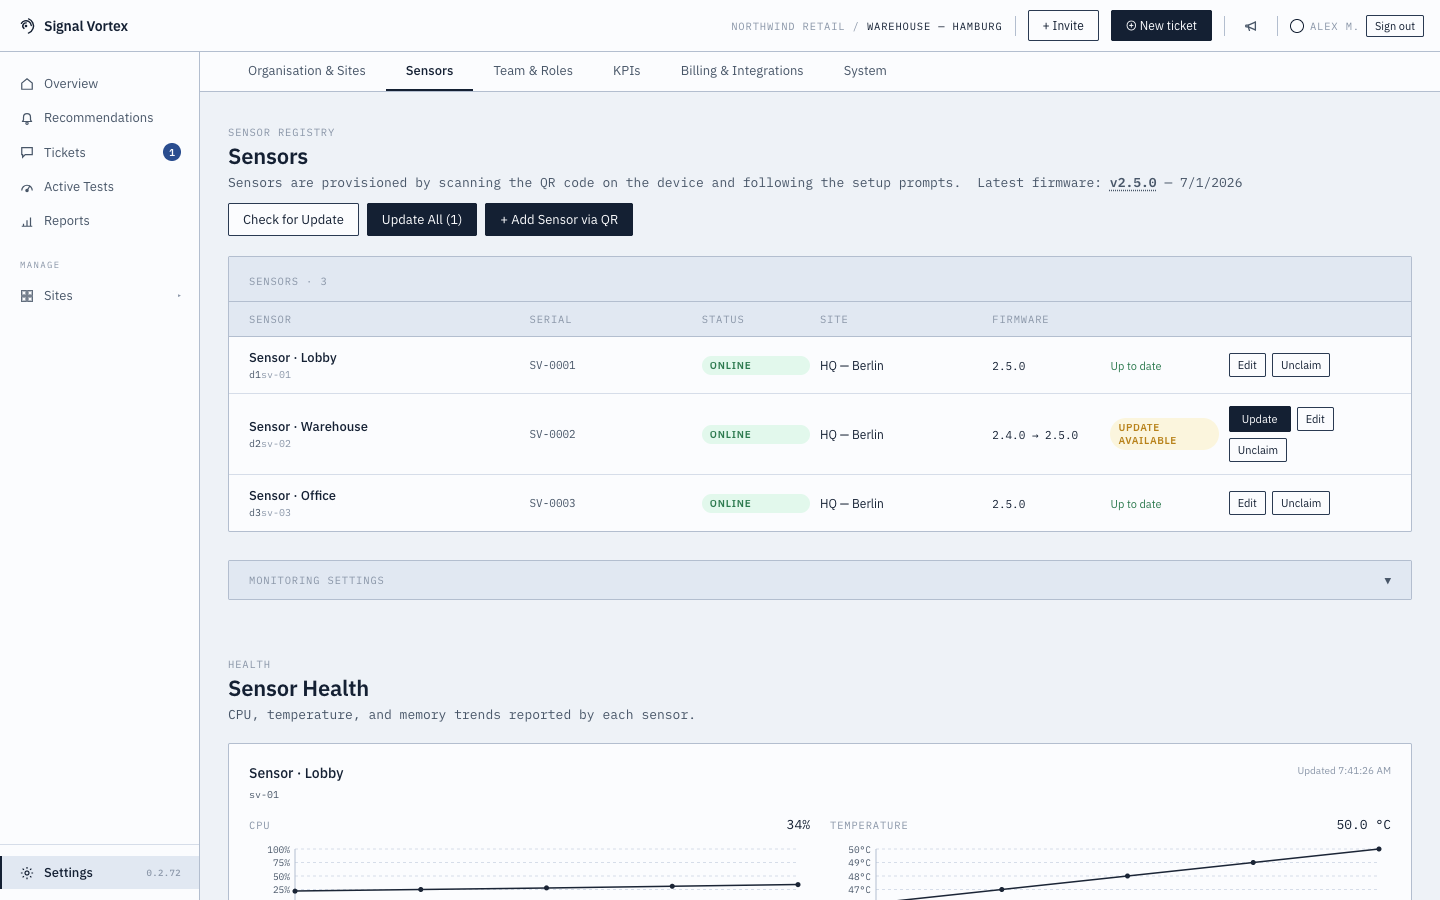Edit the Sensor Lobby row
Viewport: 1440px width, 900px height.
(1247, 366)
